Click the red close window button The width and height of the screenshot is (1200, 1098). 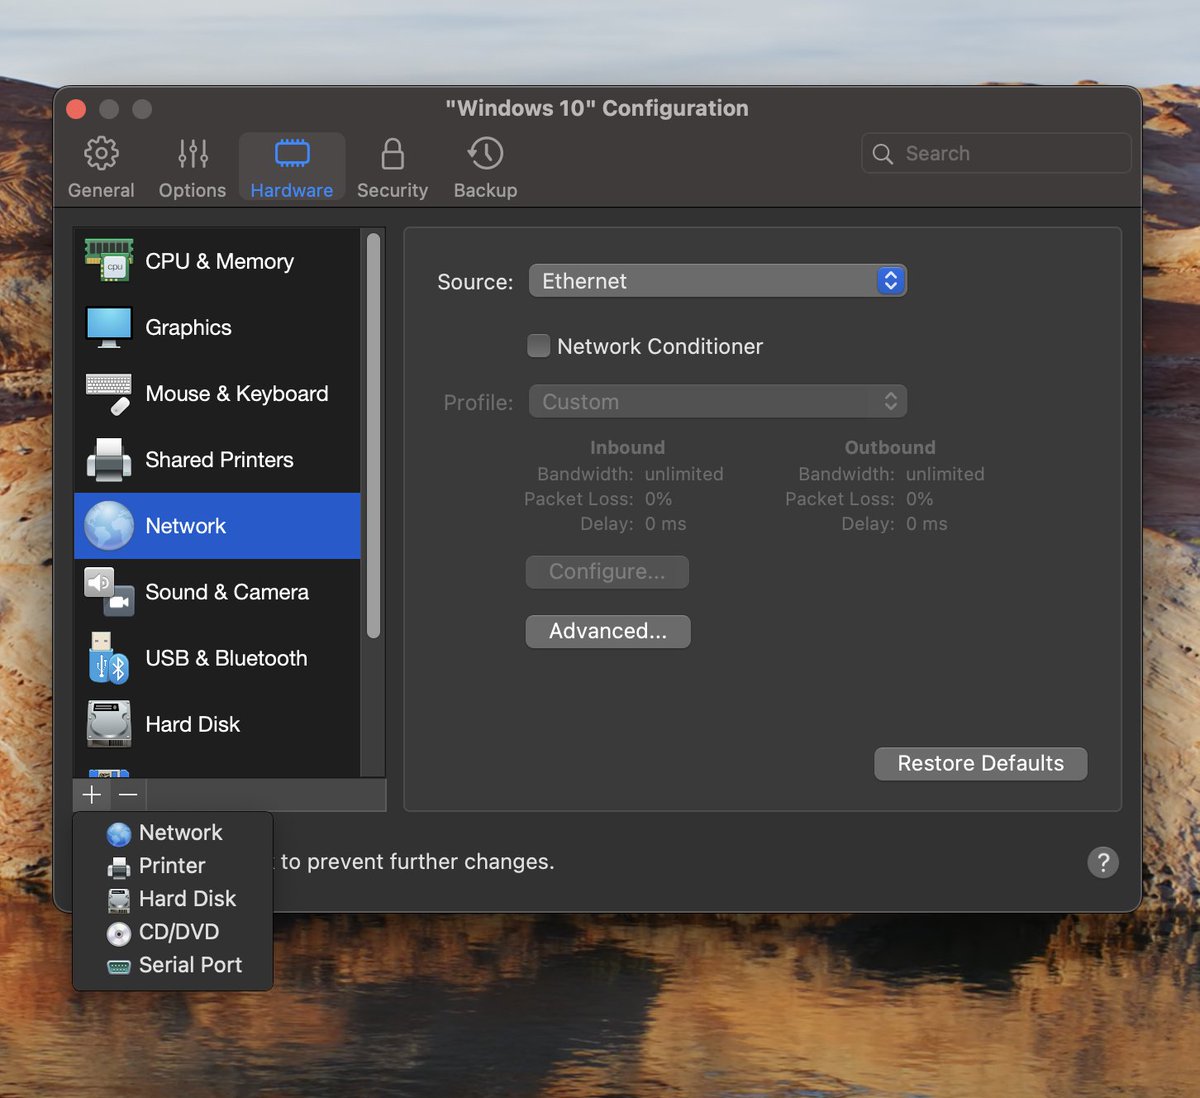pos(76,109)
